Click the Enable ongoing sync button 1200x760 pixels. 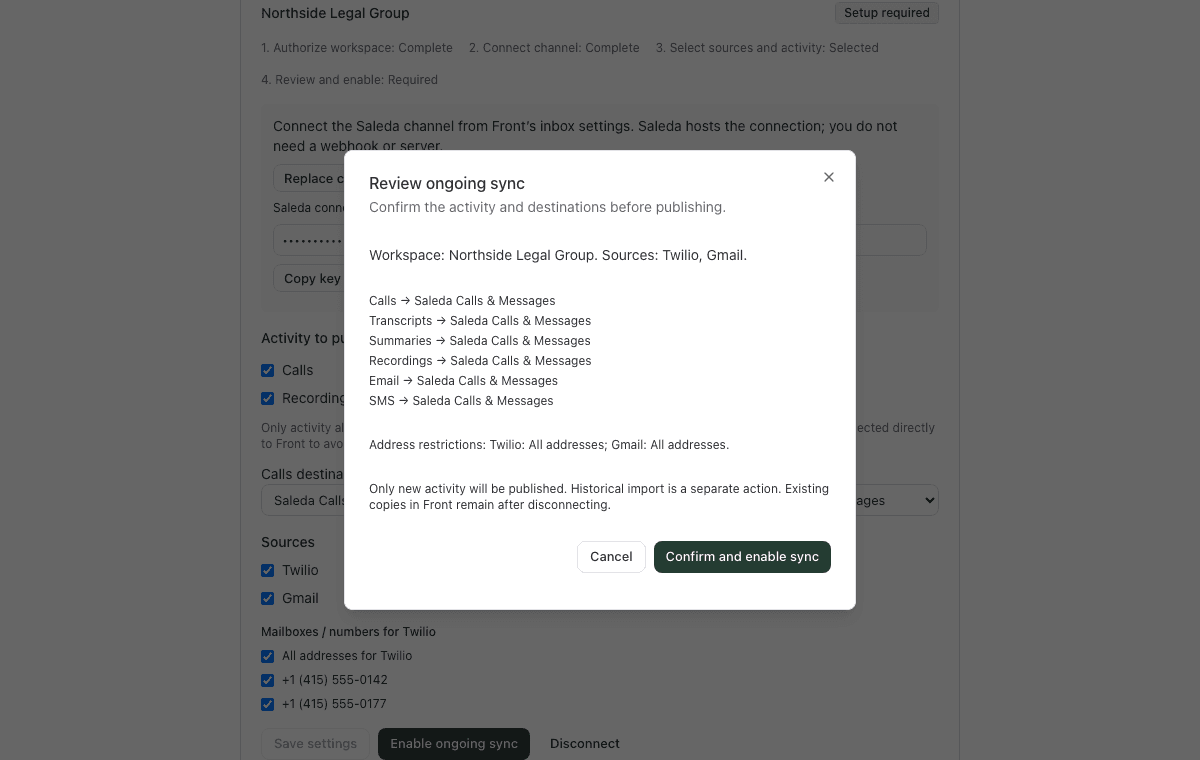[x=454, y=744]
